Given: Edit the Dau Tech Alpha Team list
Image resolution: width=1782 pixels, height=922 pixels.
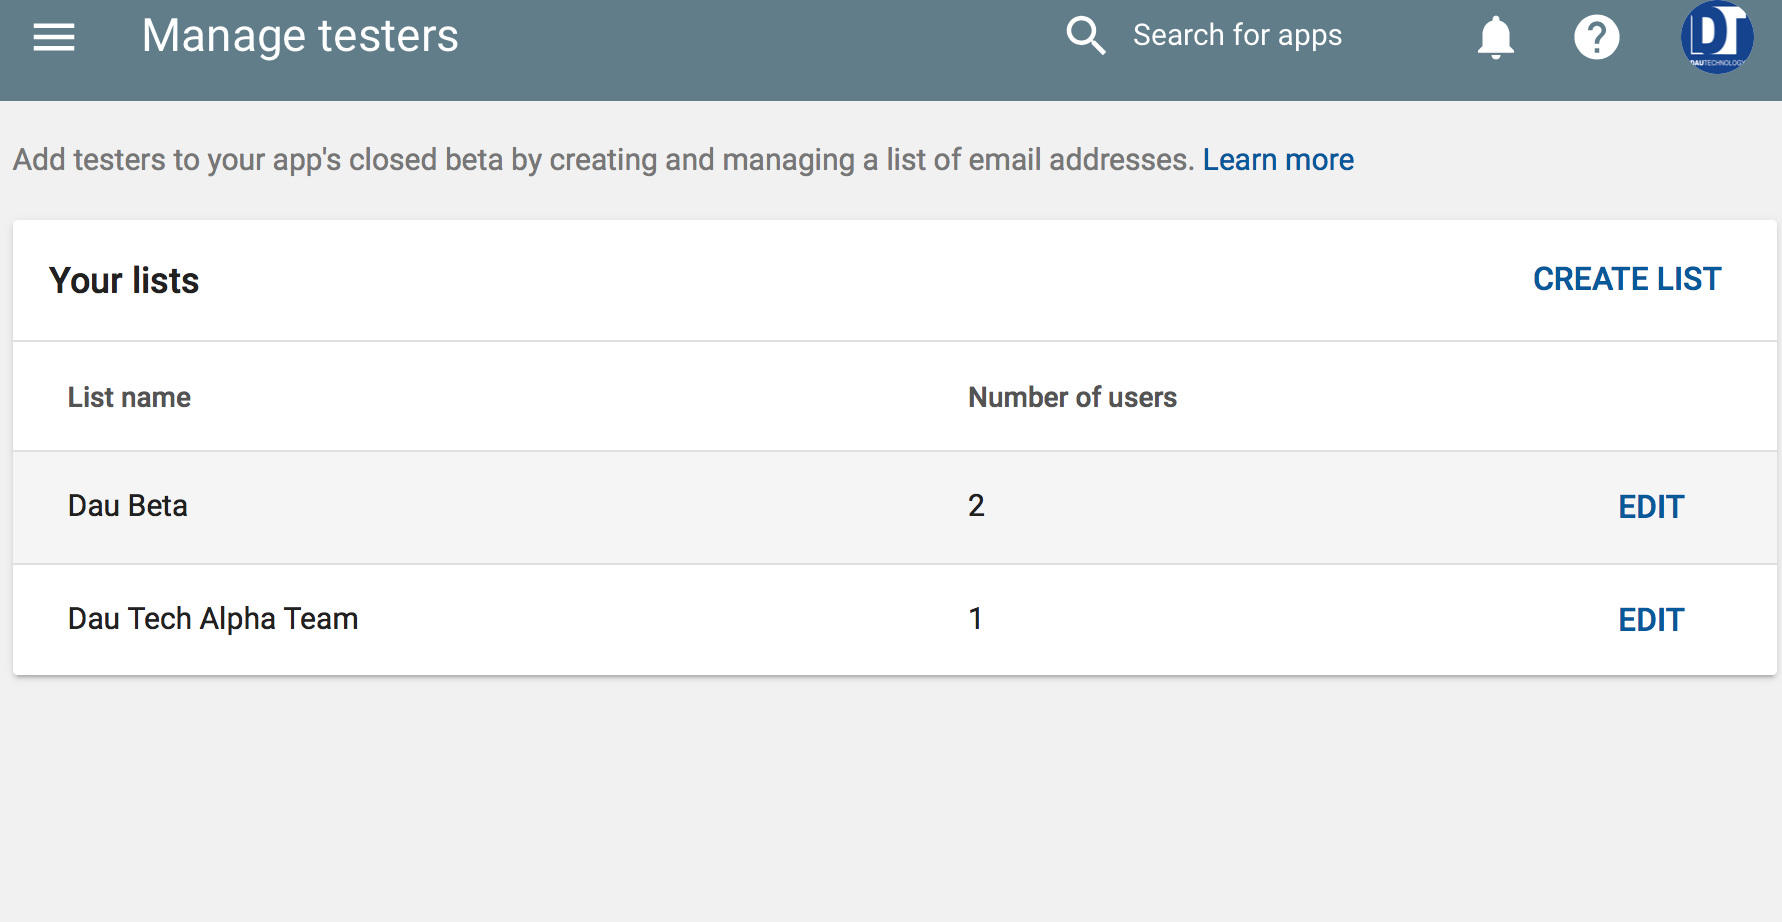Looking at the screenshot, I should pyautogui.click(x=1651, y=620).
